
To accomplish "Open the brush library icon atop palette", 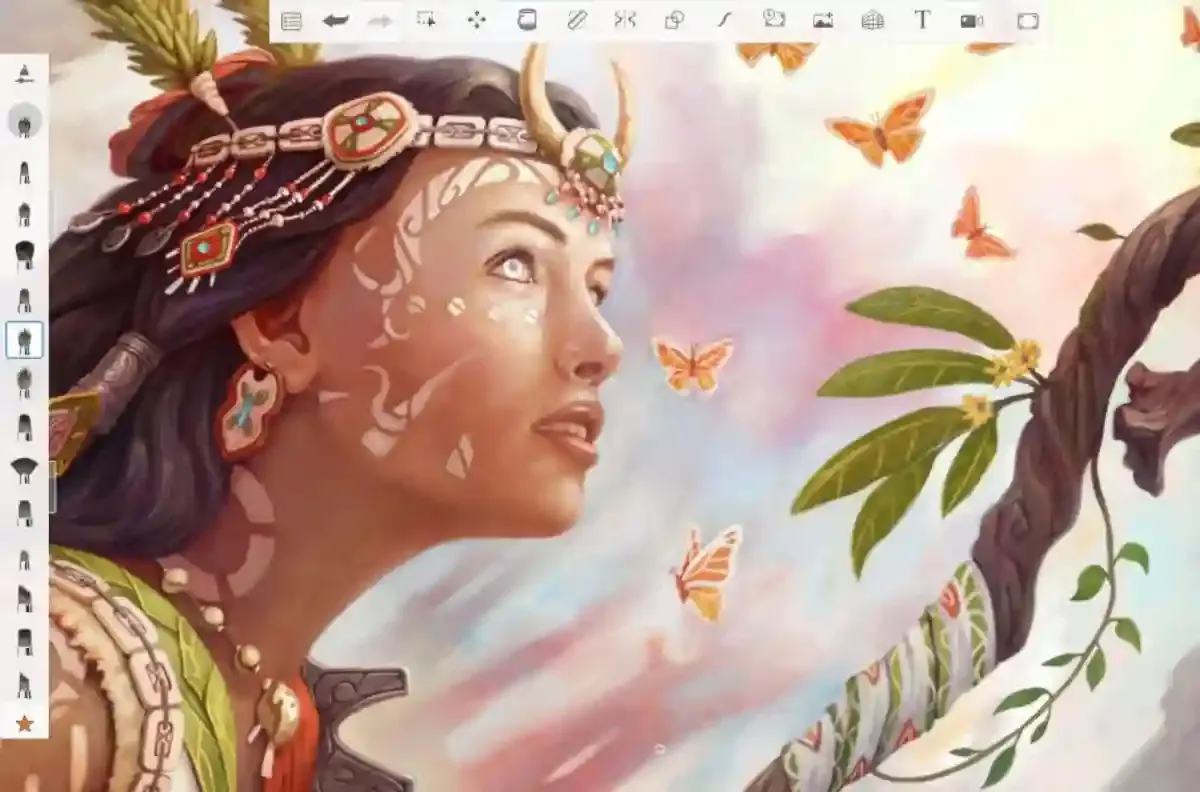I will (25, 74).
